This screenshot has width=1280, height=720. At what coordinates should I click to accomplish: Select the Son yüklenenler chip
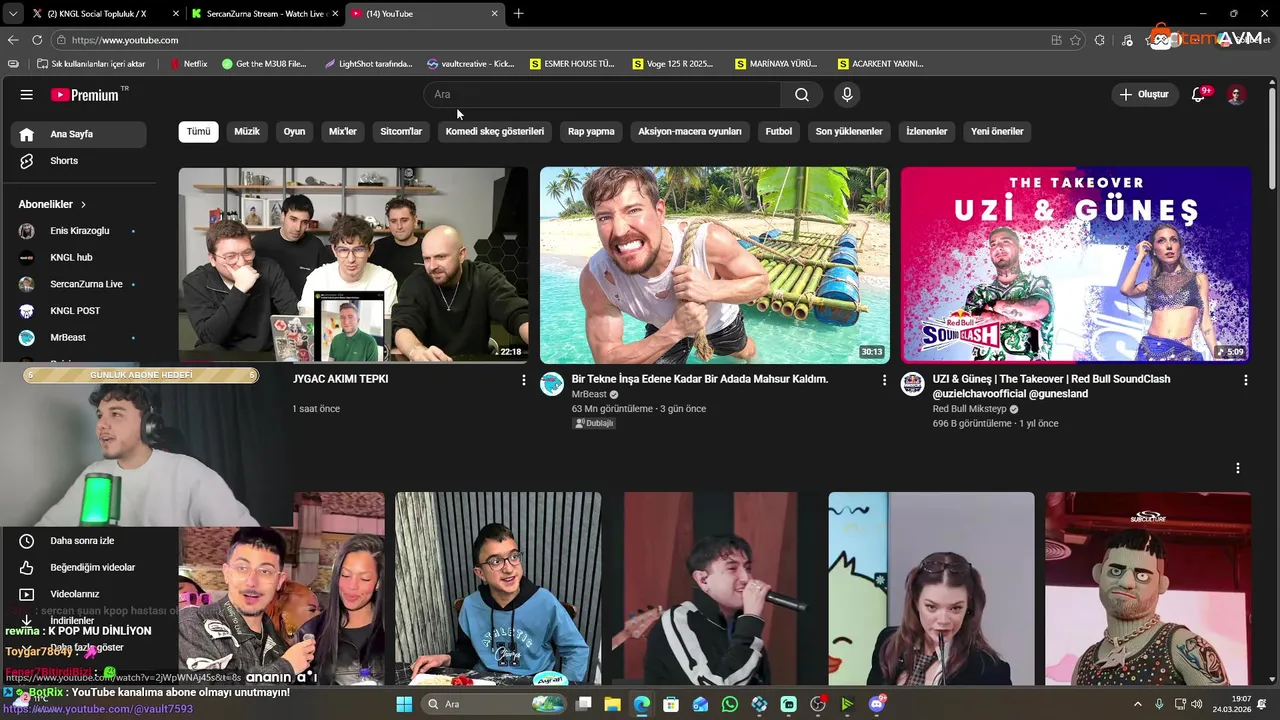click(x=849, y=131)
